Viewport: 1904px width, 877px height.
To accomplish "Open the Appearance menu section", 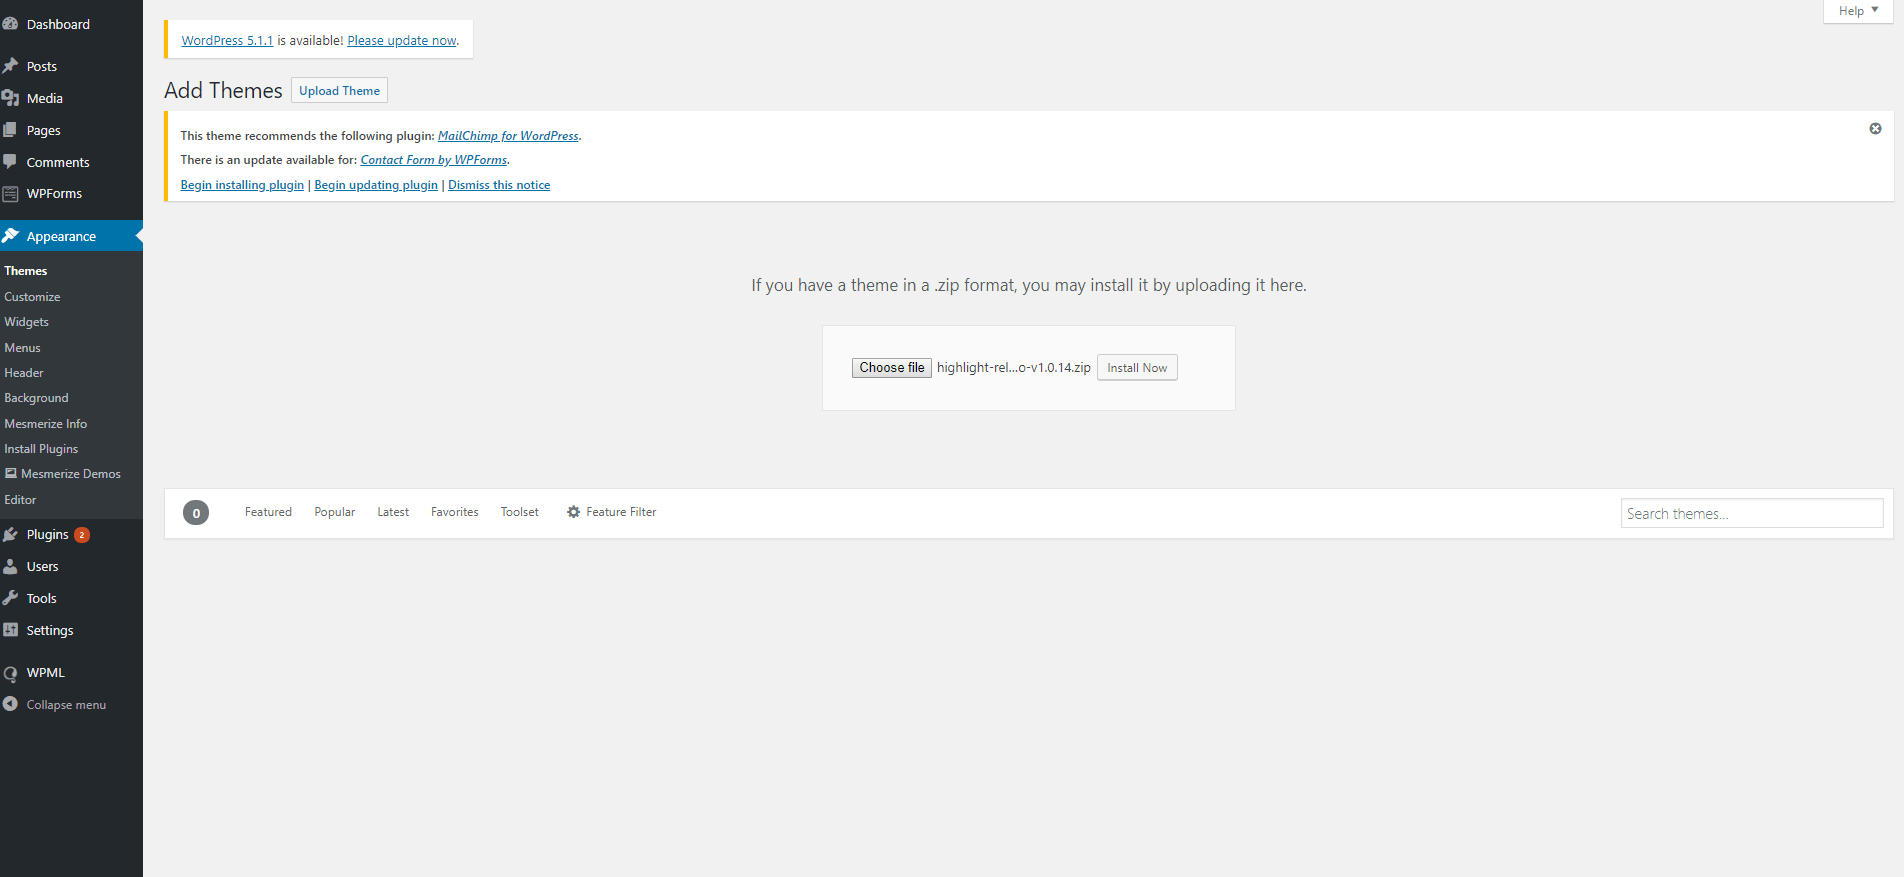I will coord(61,237).
